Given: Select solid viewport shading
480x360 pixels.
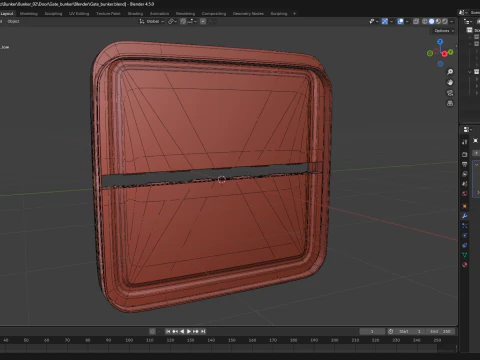Looking at the screenshot, I should 432,21.
